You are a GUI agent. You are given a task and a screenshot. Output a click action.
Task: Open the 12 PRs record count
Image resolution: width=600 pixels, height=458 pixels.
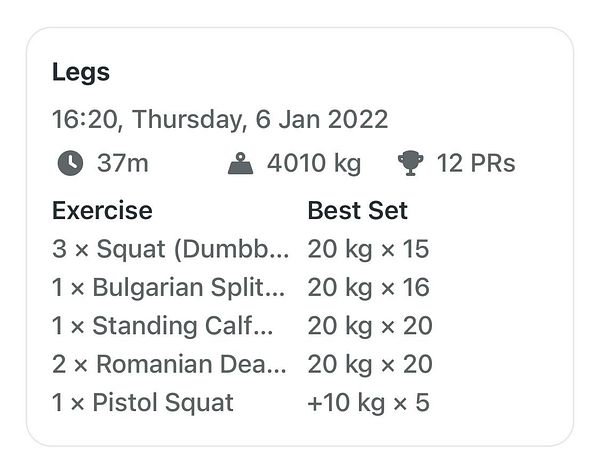[x=476, y=163]
